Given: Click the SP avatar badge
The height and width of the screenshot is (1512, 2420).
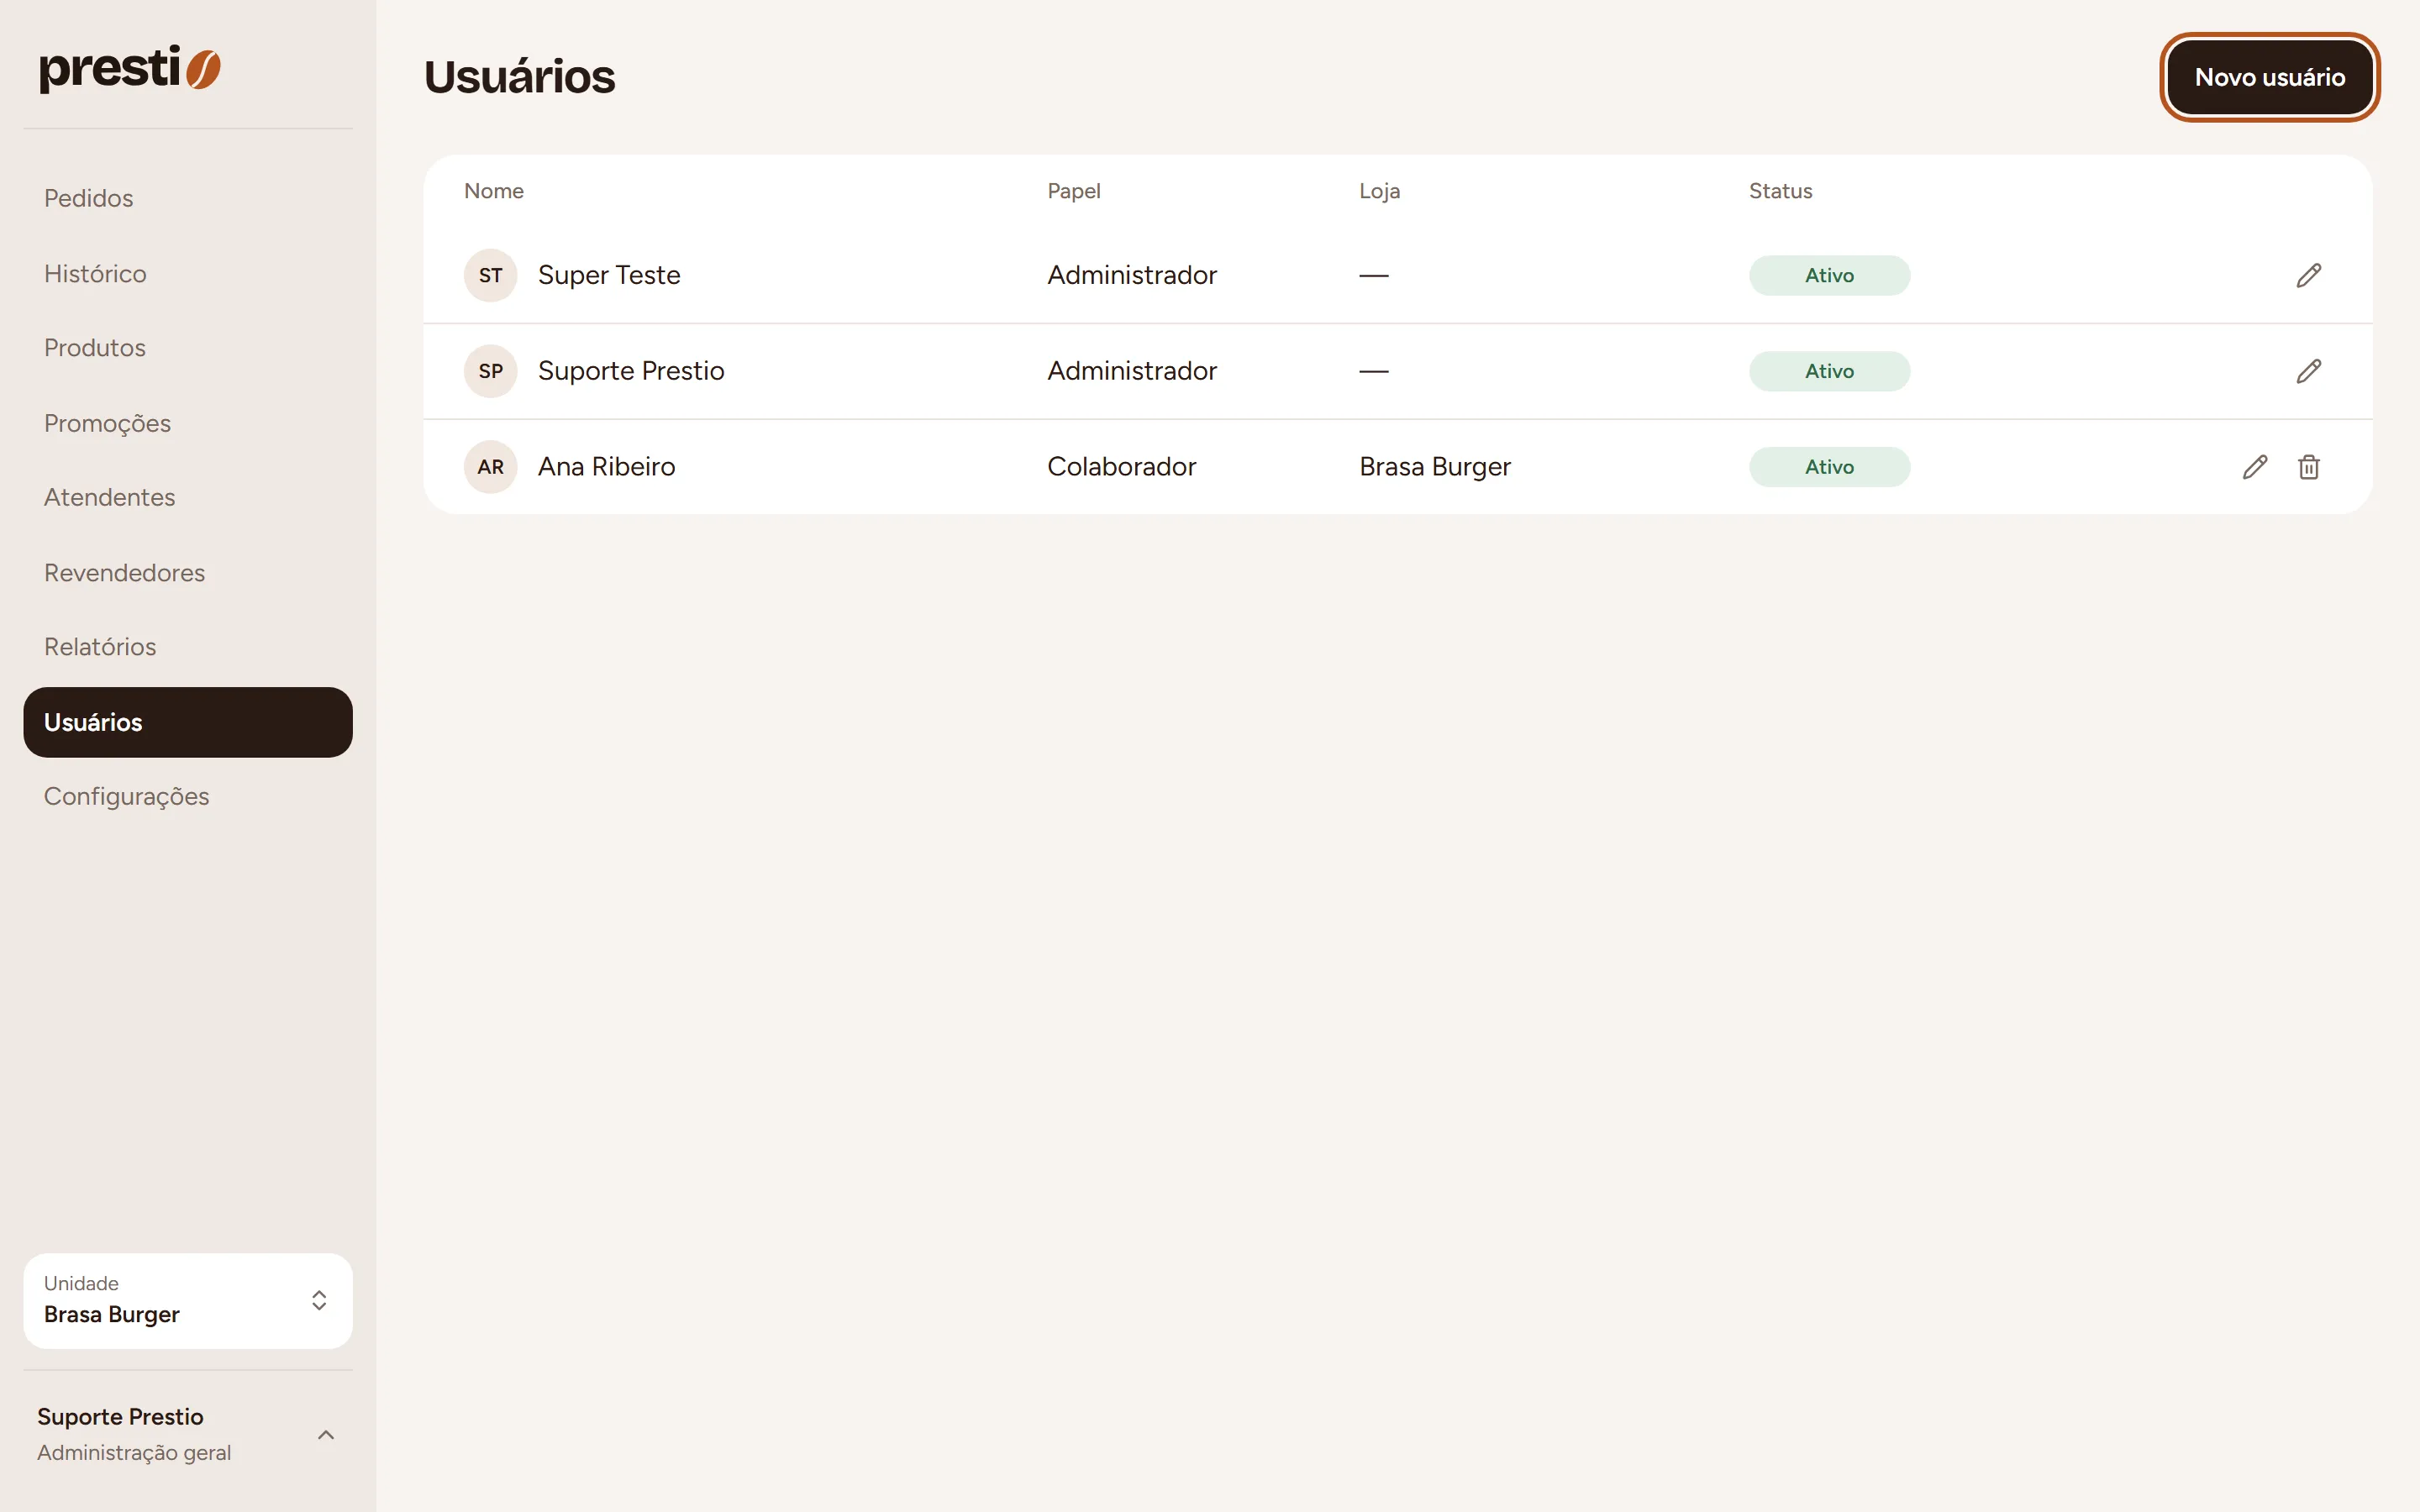Looking at the screenshot, I should [490, 371].
